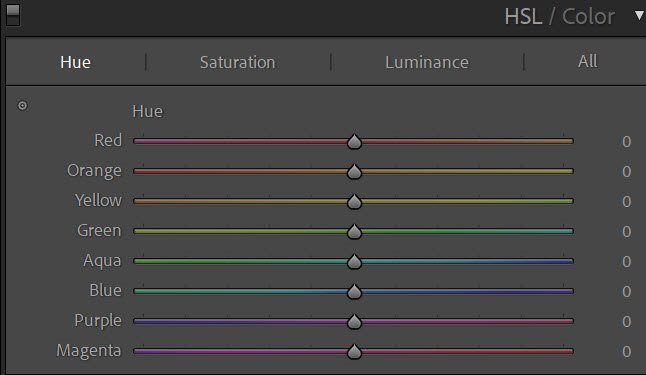Click the Blue hue slider handle
The width and height of the screenshot is (646, 375).
(x=354, y=291)
